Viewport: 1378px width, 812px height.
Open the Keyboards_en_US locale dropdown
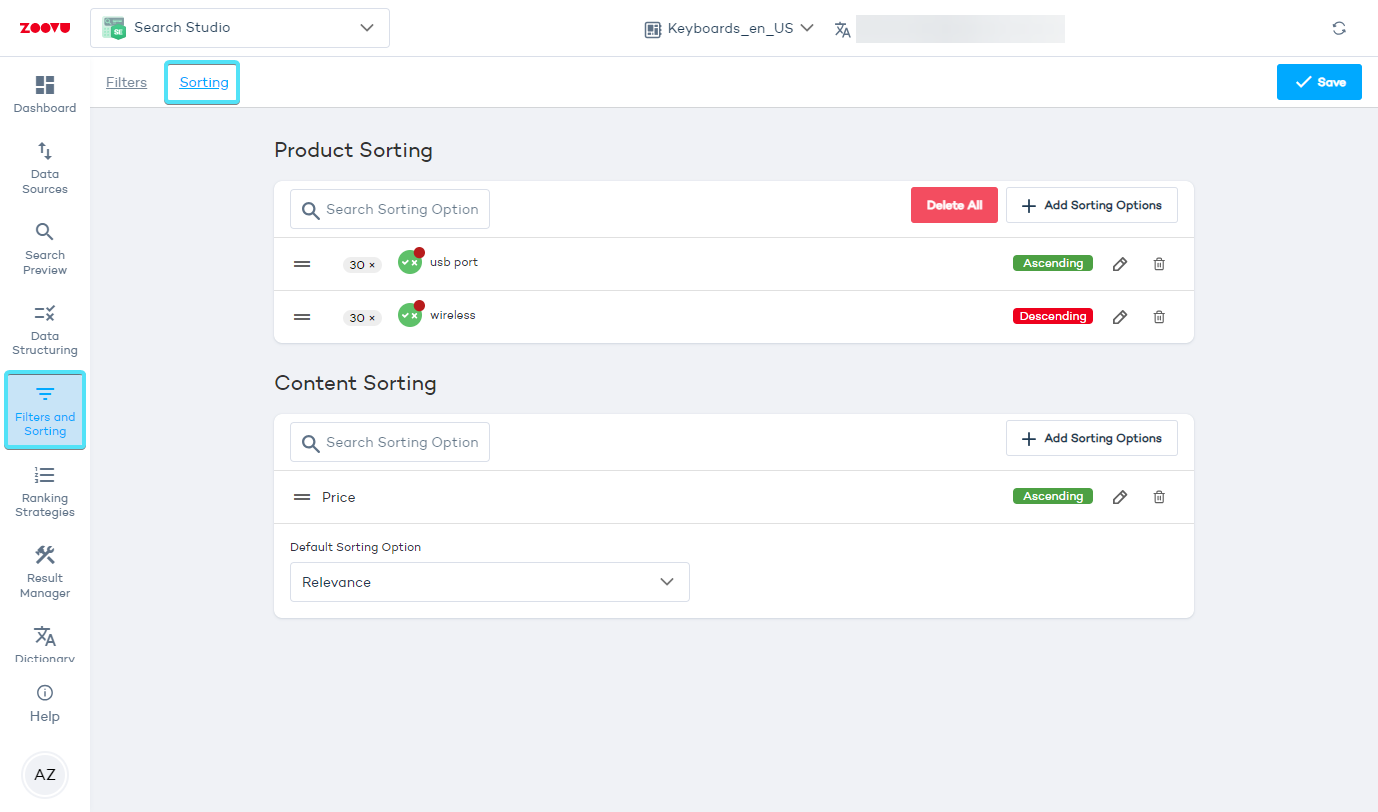click(729, 29)
